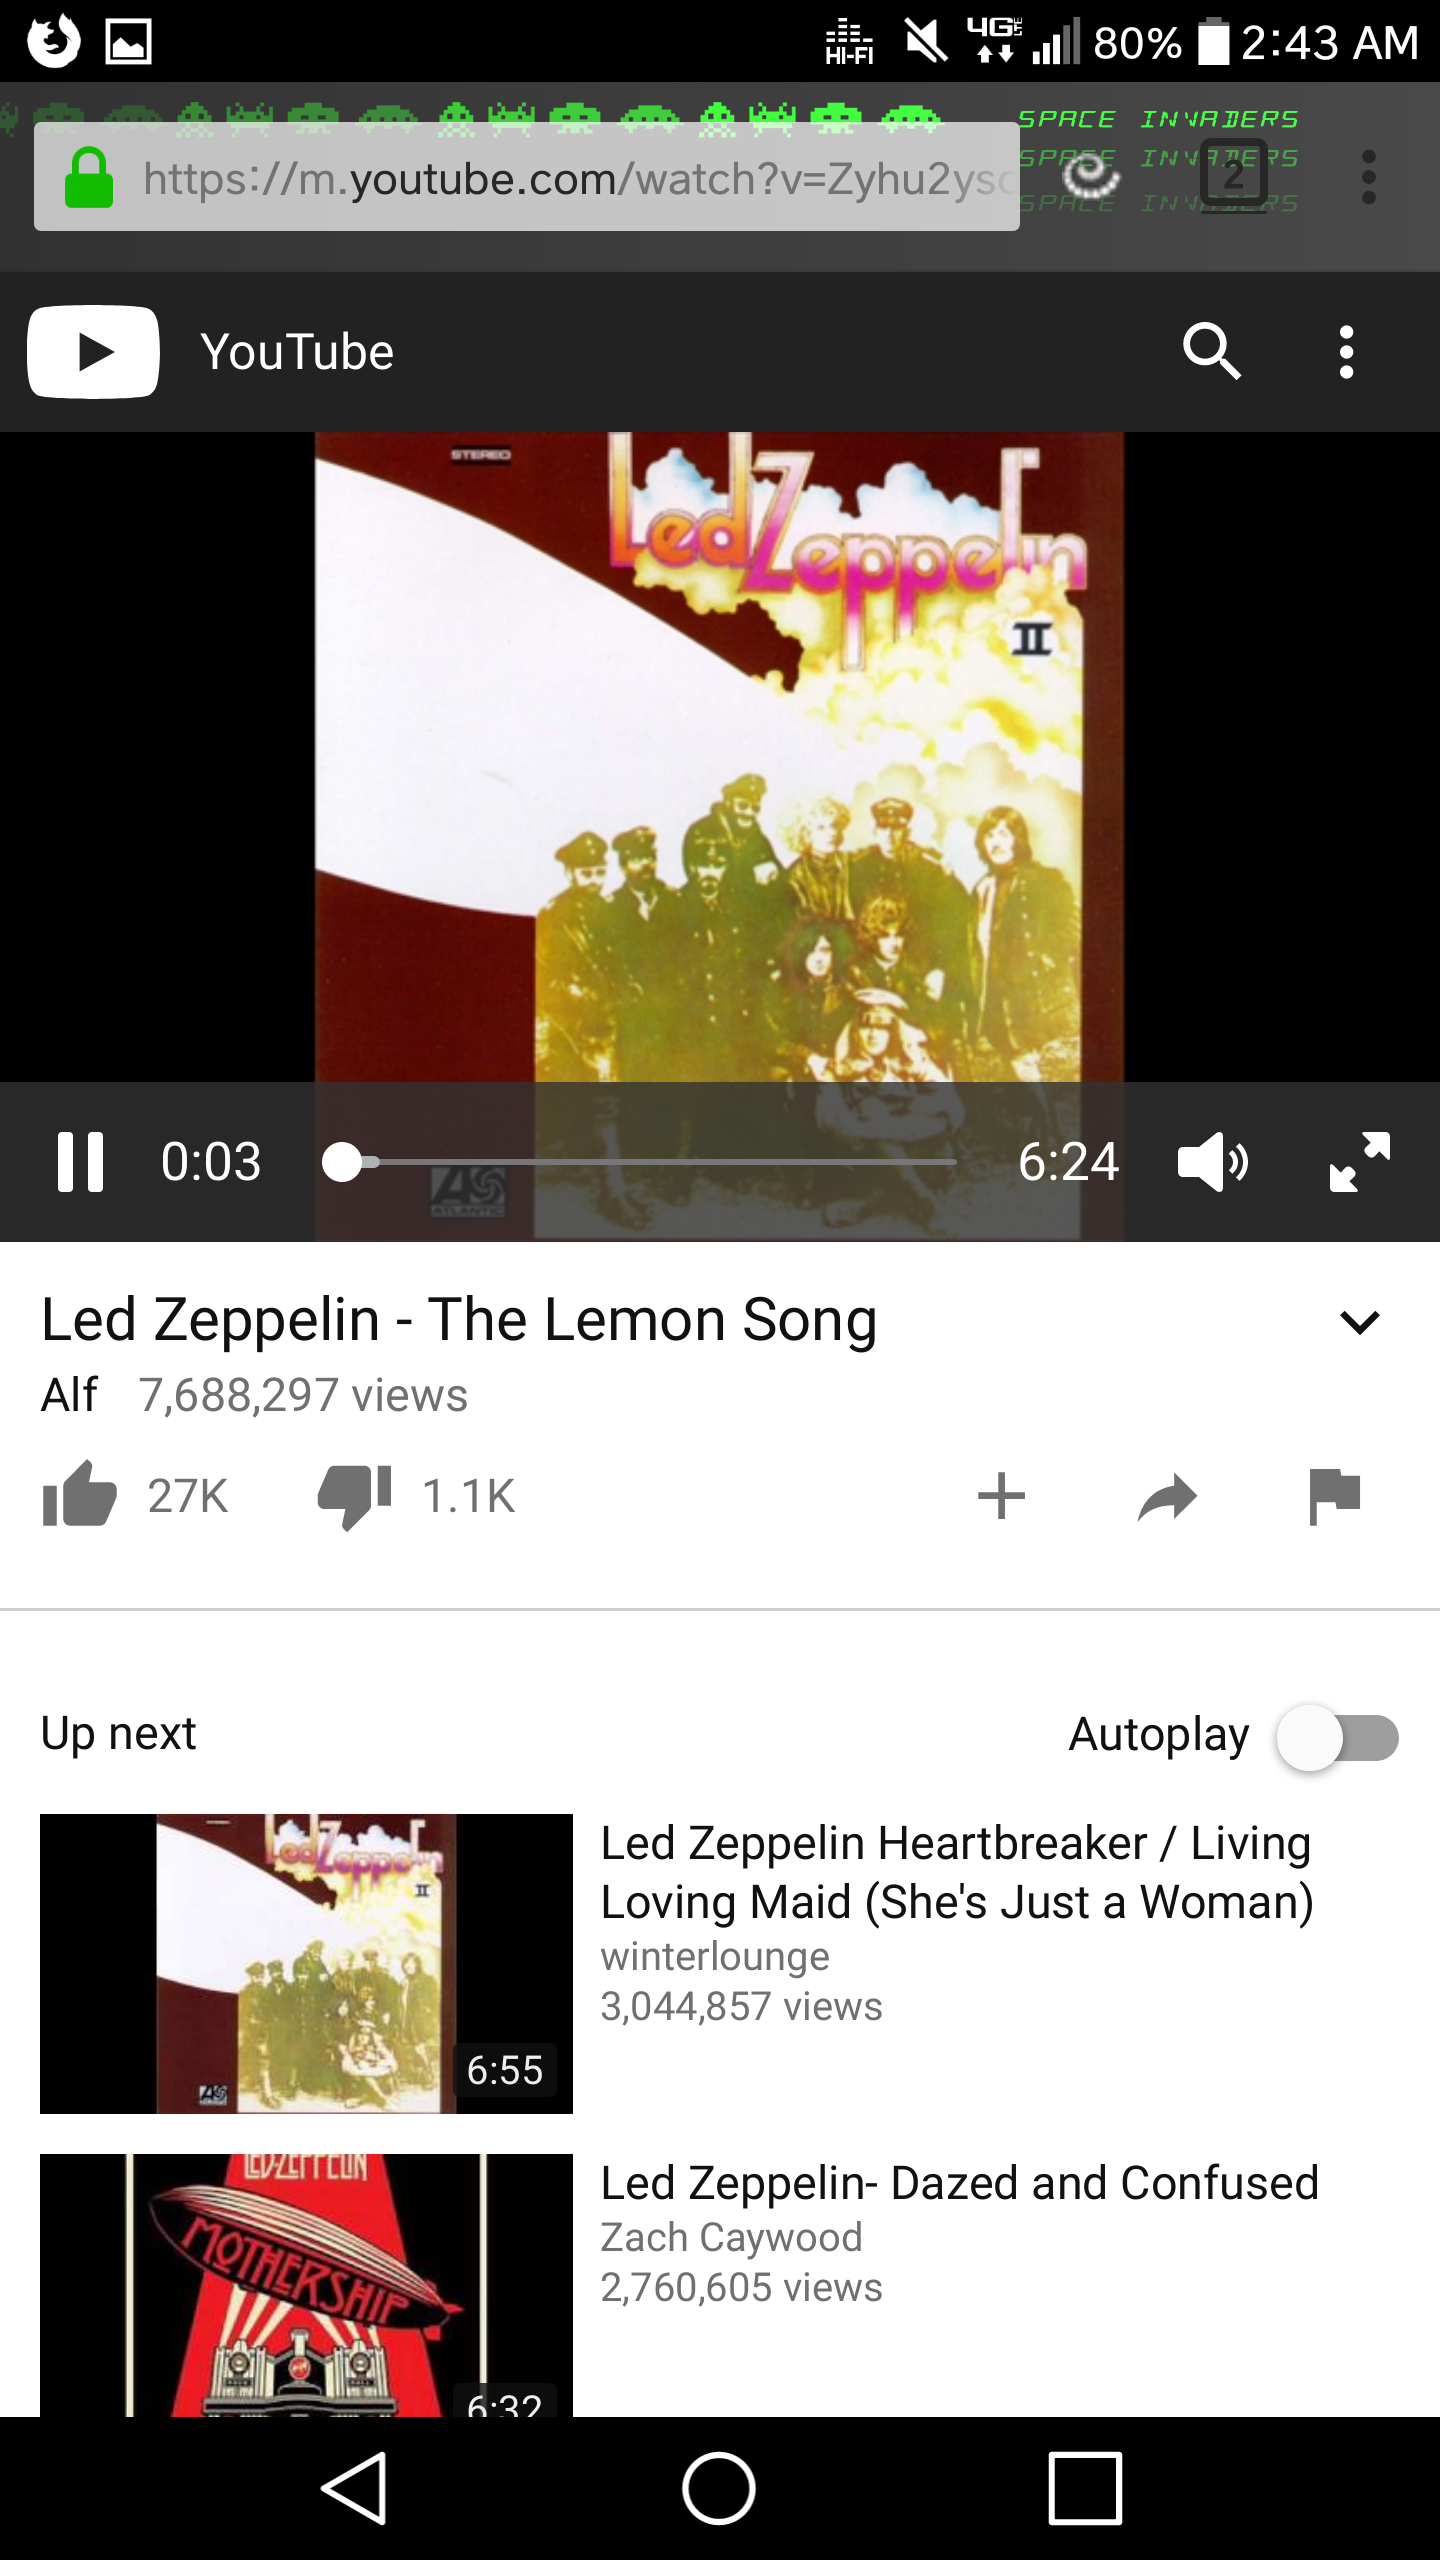Pause the playing video
Screen dimensions: 1440x2560
pyautogui.click(x=80, y=1162)
